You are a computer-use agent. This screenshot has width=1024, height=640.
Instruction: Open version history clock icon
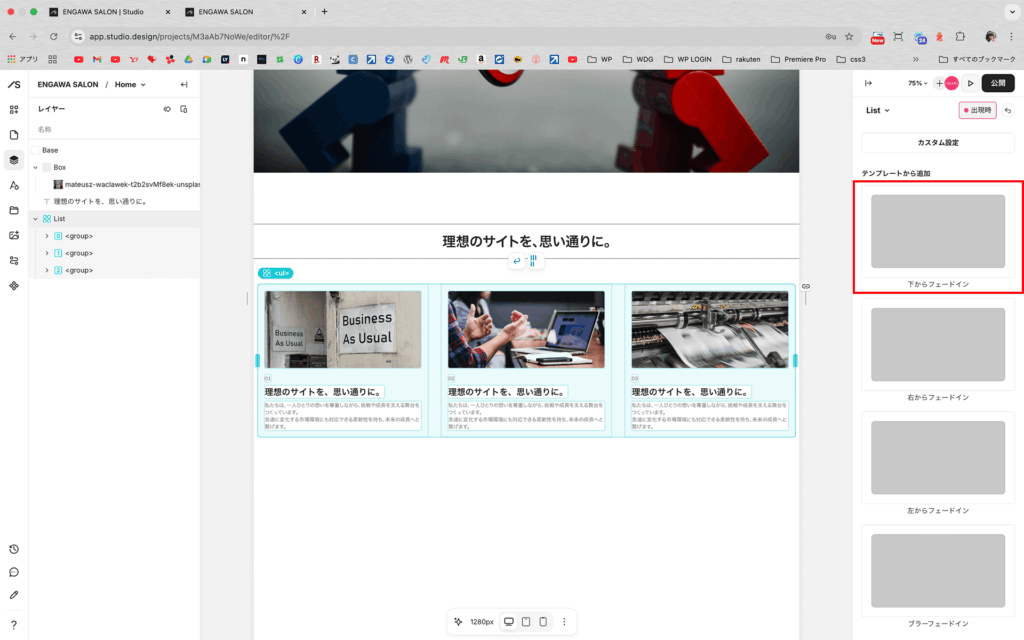(14, 549)
